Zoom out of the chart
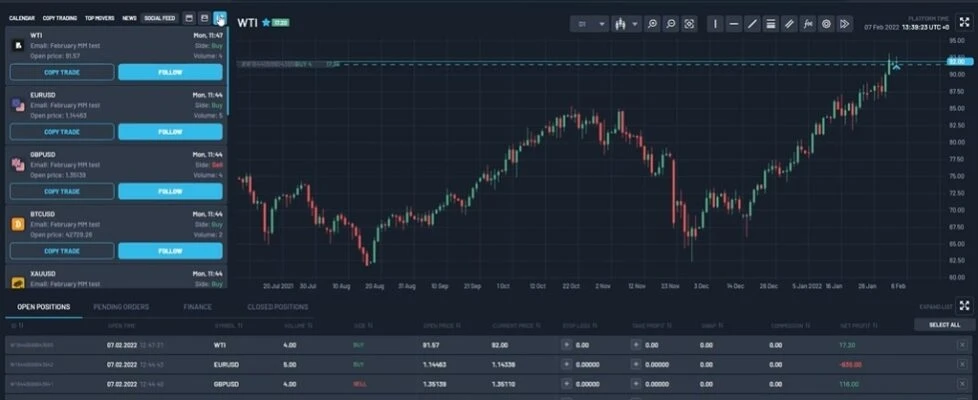This screenshot has width=978, height=400. click(x=671, y=24)
